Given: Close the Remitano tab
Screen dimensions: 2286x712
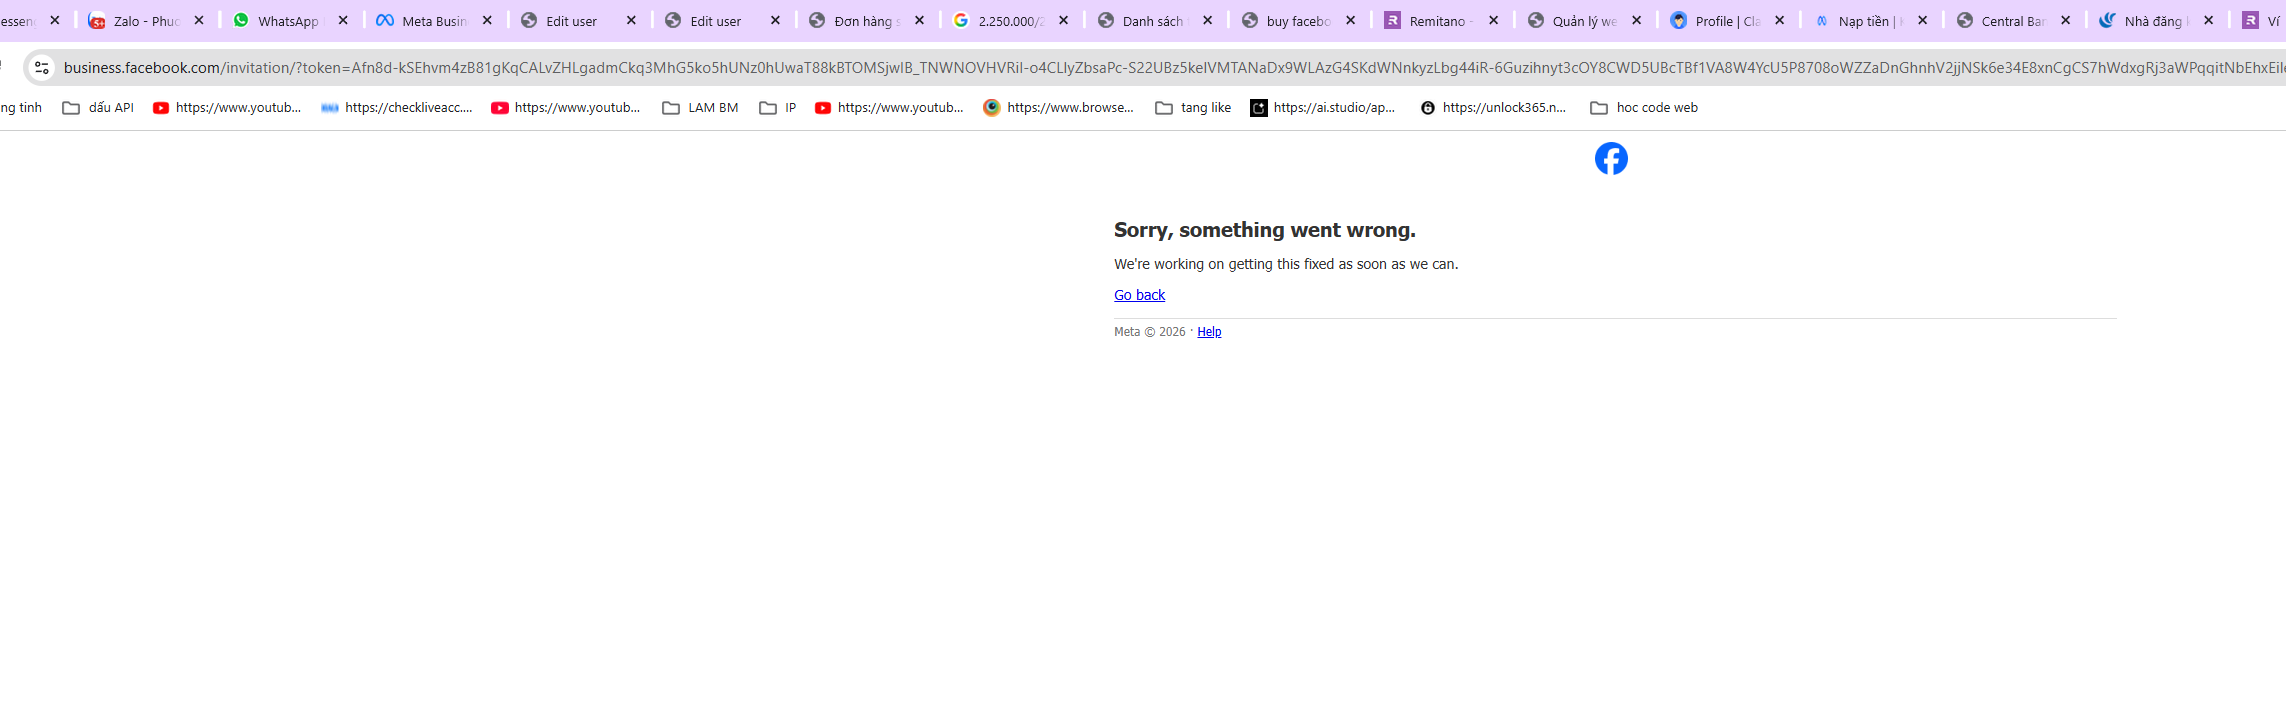Looking at the screenshot, I should click(1493, 20).
